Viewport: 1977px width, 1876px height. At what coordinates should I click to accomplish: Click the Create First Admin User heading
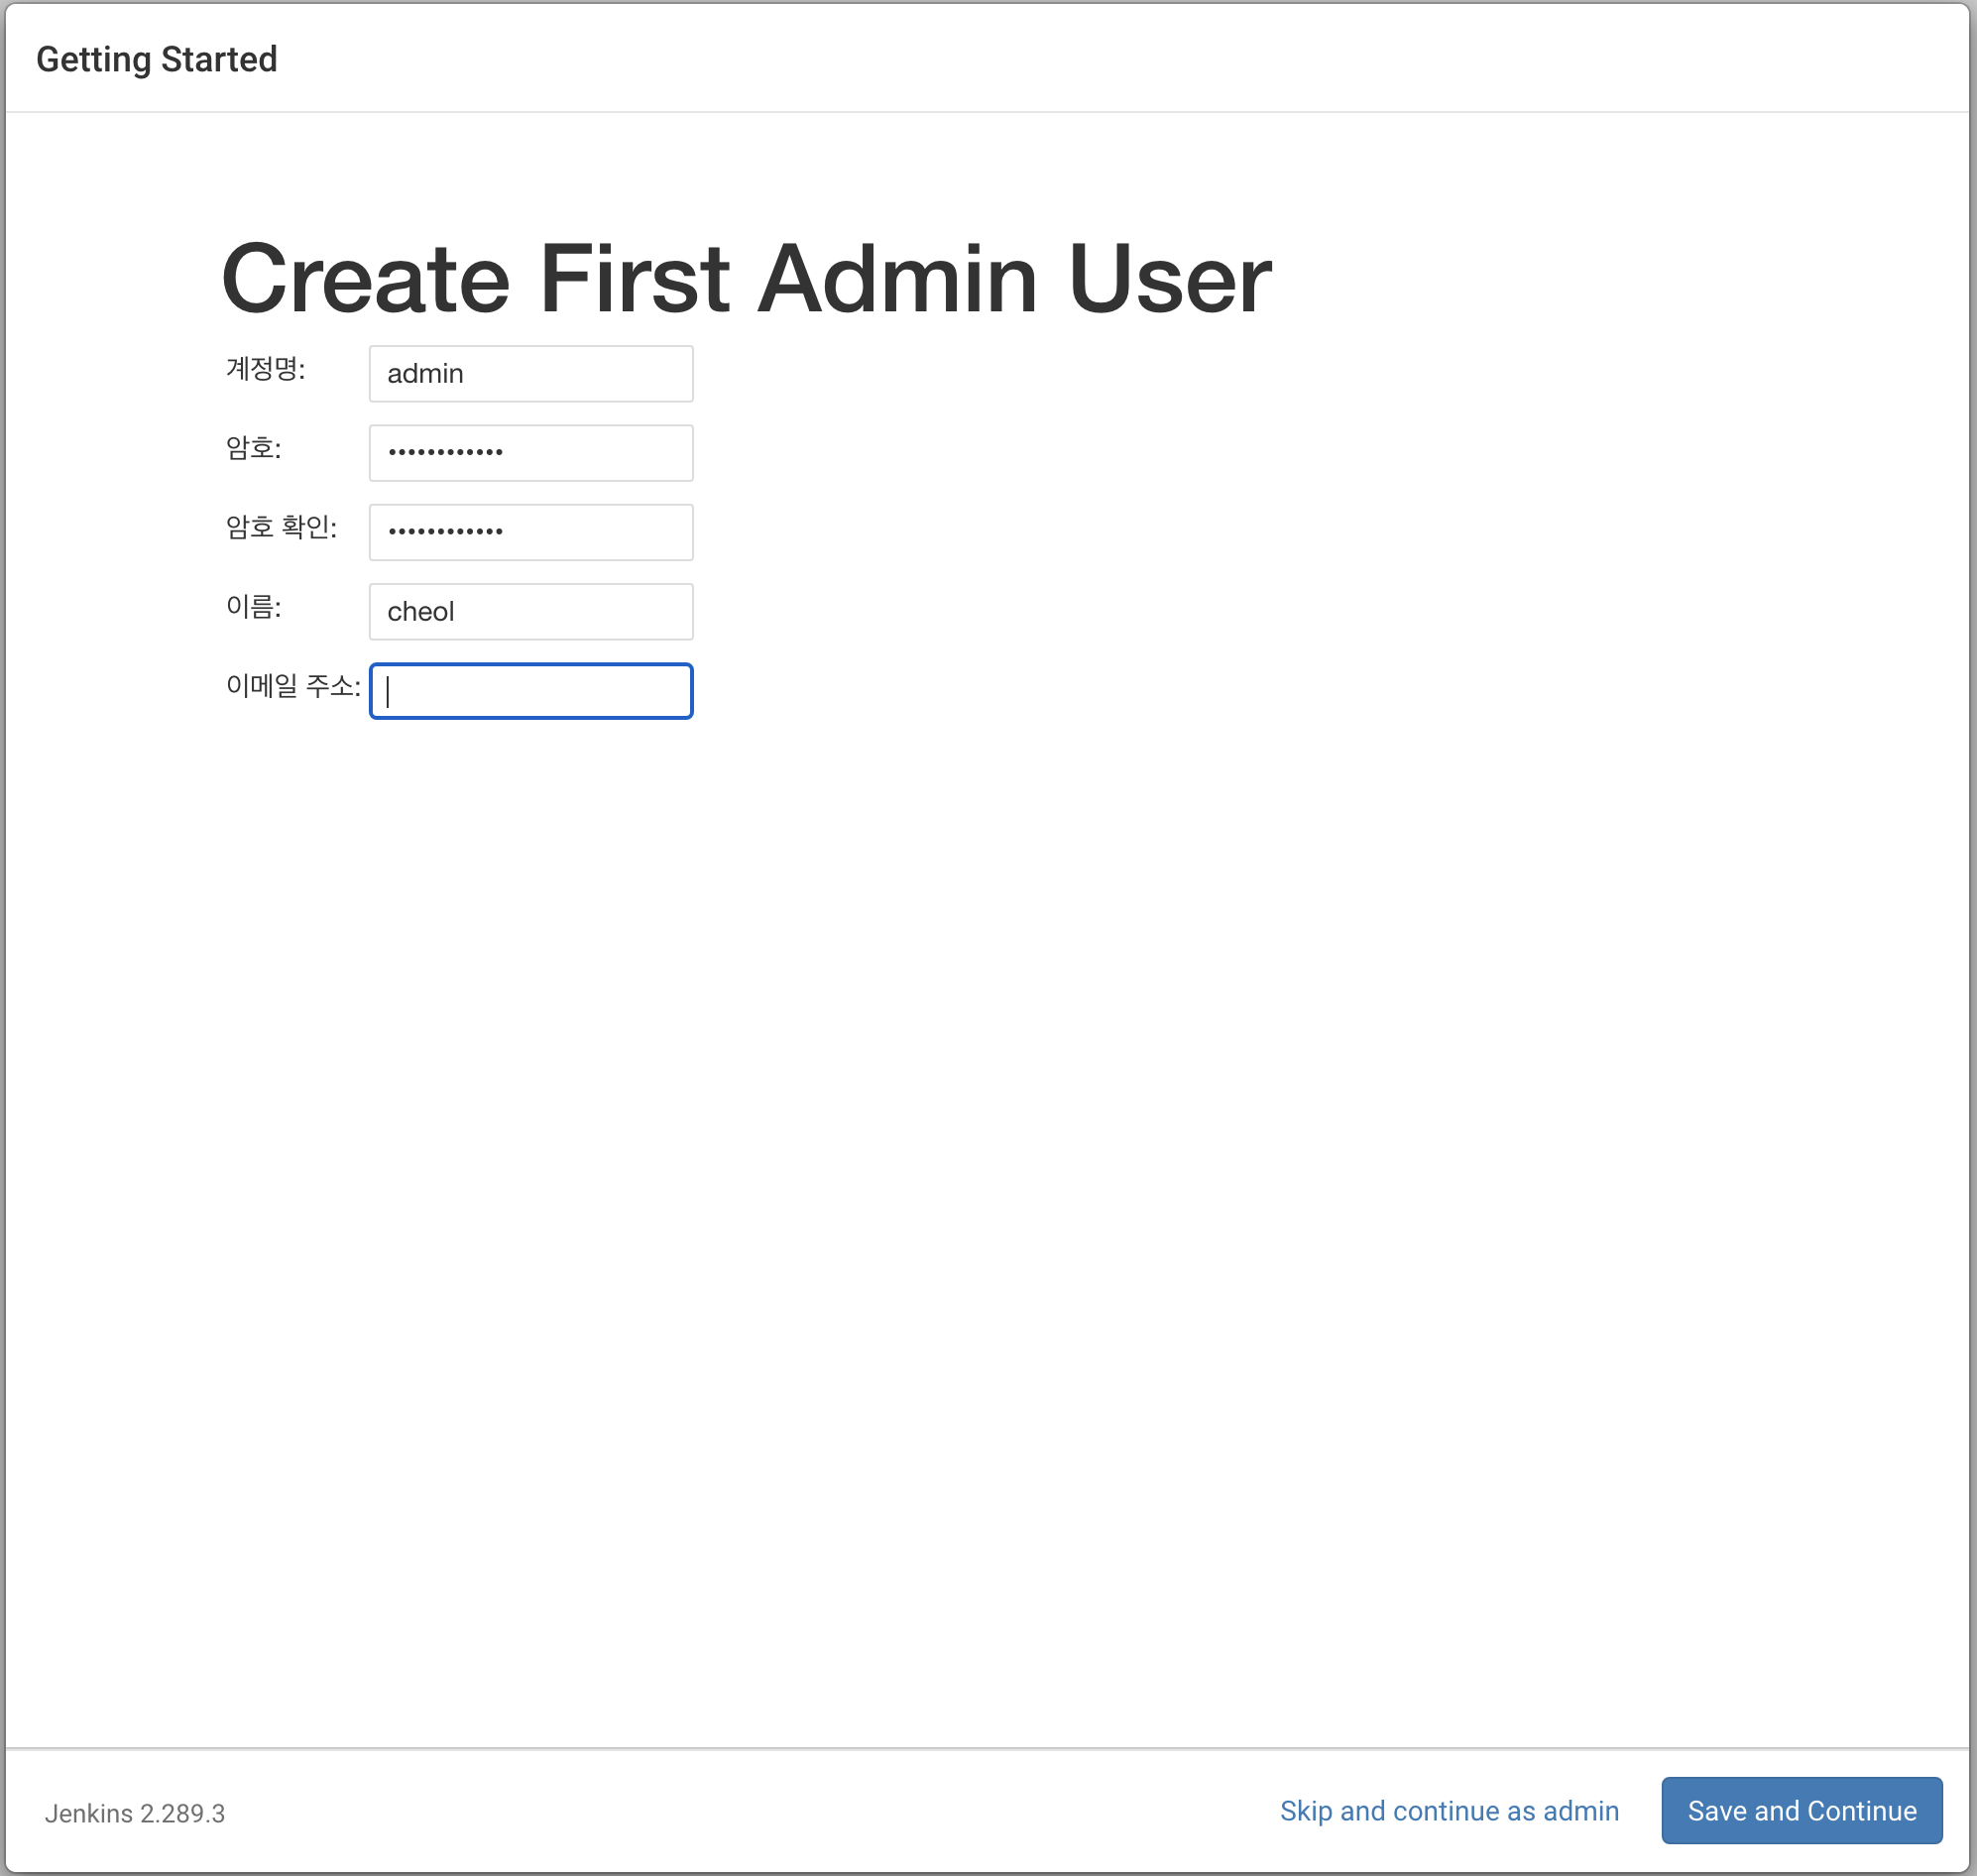click(x=745, y=279)
